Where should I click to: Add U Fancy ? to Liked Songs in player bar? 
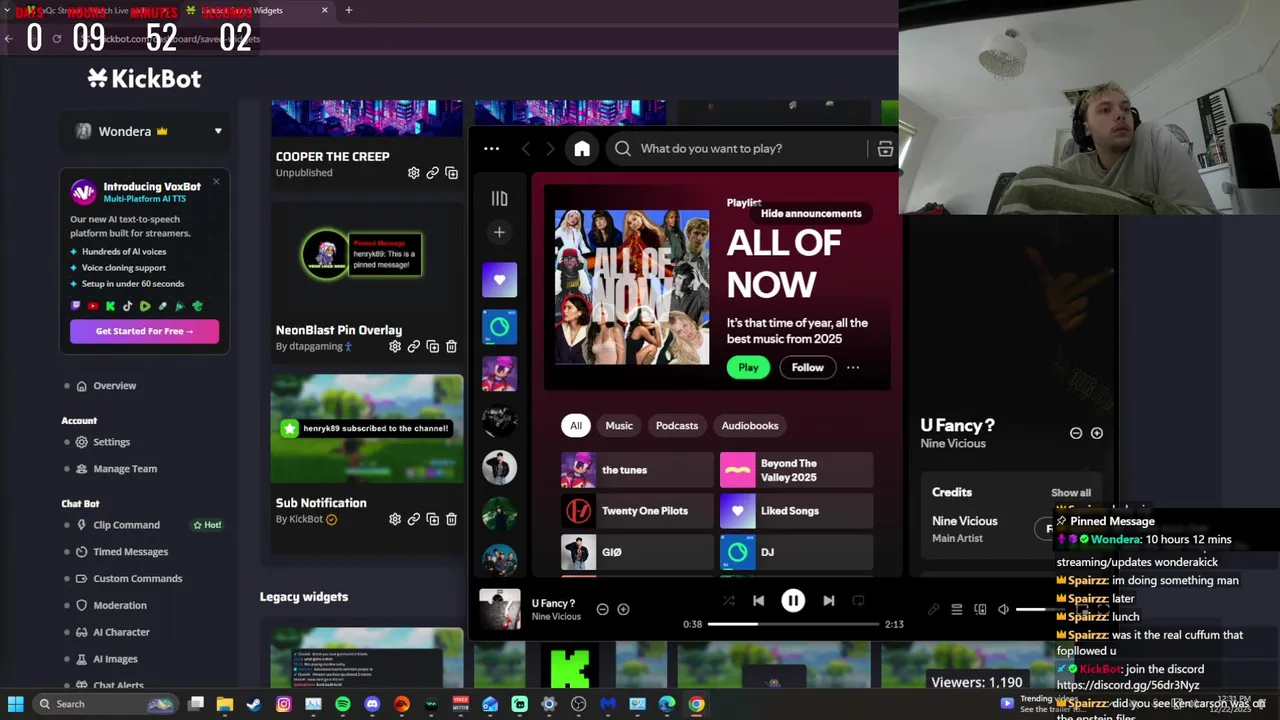(623, 609)
